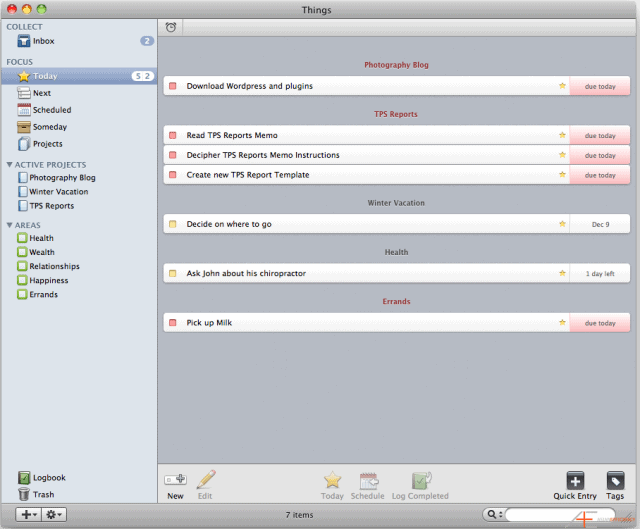Toggle star on Create new TPS Report Template
Screen dimensions: 640x529
[x=562, y=174]
